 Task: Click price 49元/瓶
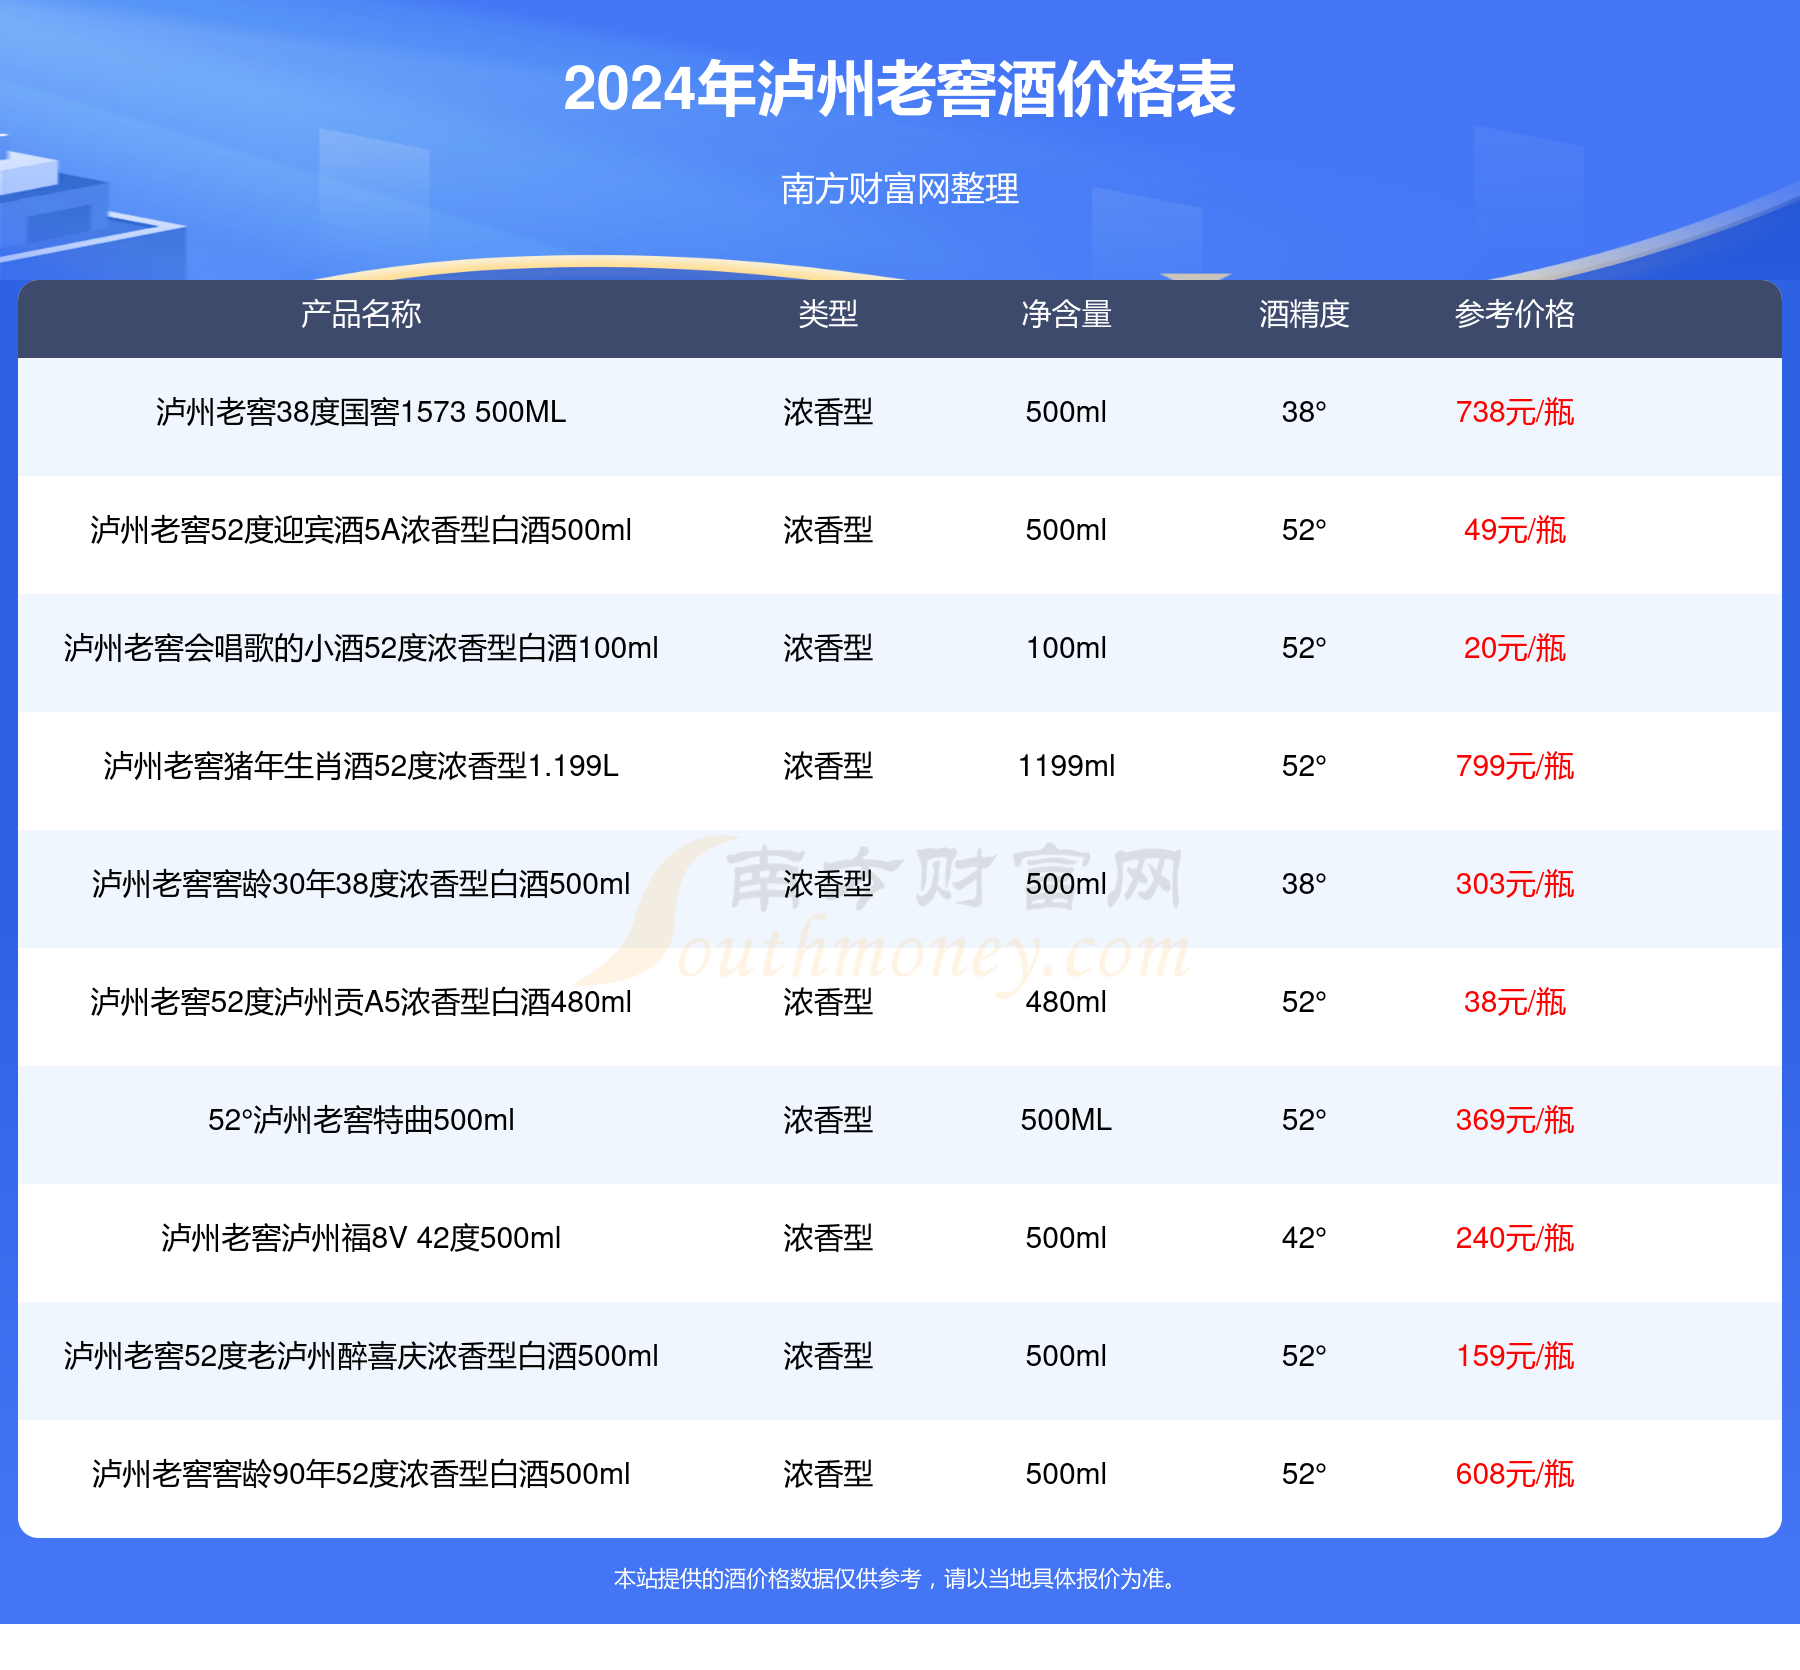1515,530
